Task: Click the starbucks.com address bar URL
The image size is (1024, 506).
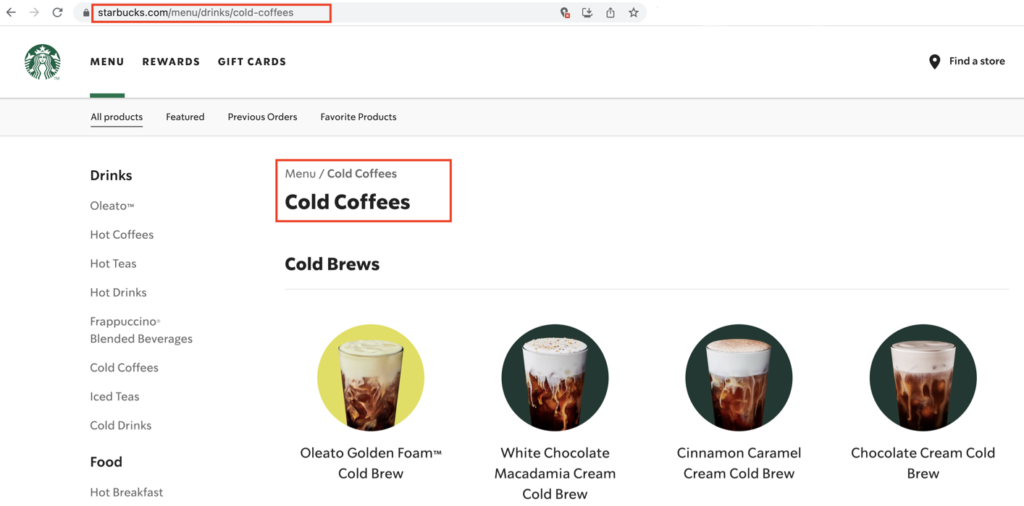Action: [195, 12]
